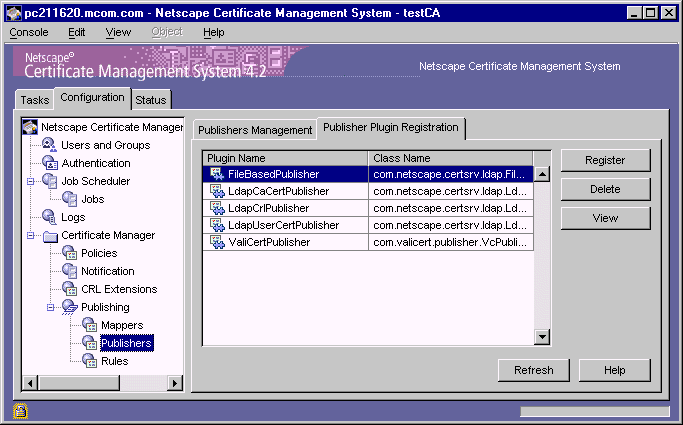Click the tree pane horizontal scrollbar thumb
Image resolution: width=683 pixels, height=425 pixels.
point(79,383)
